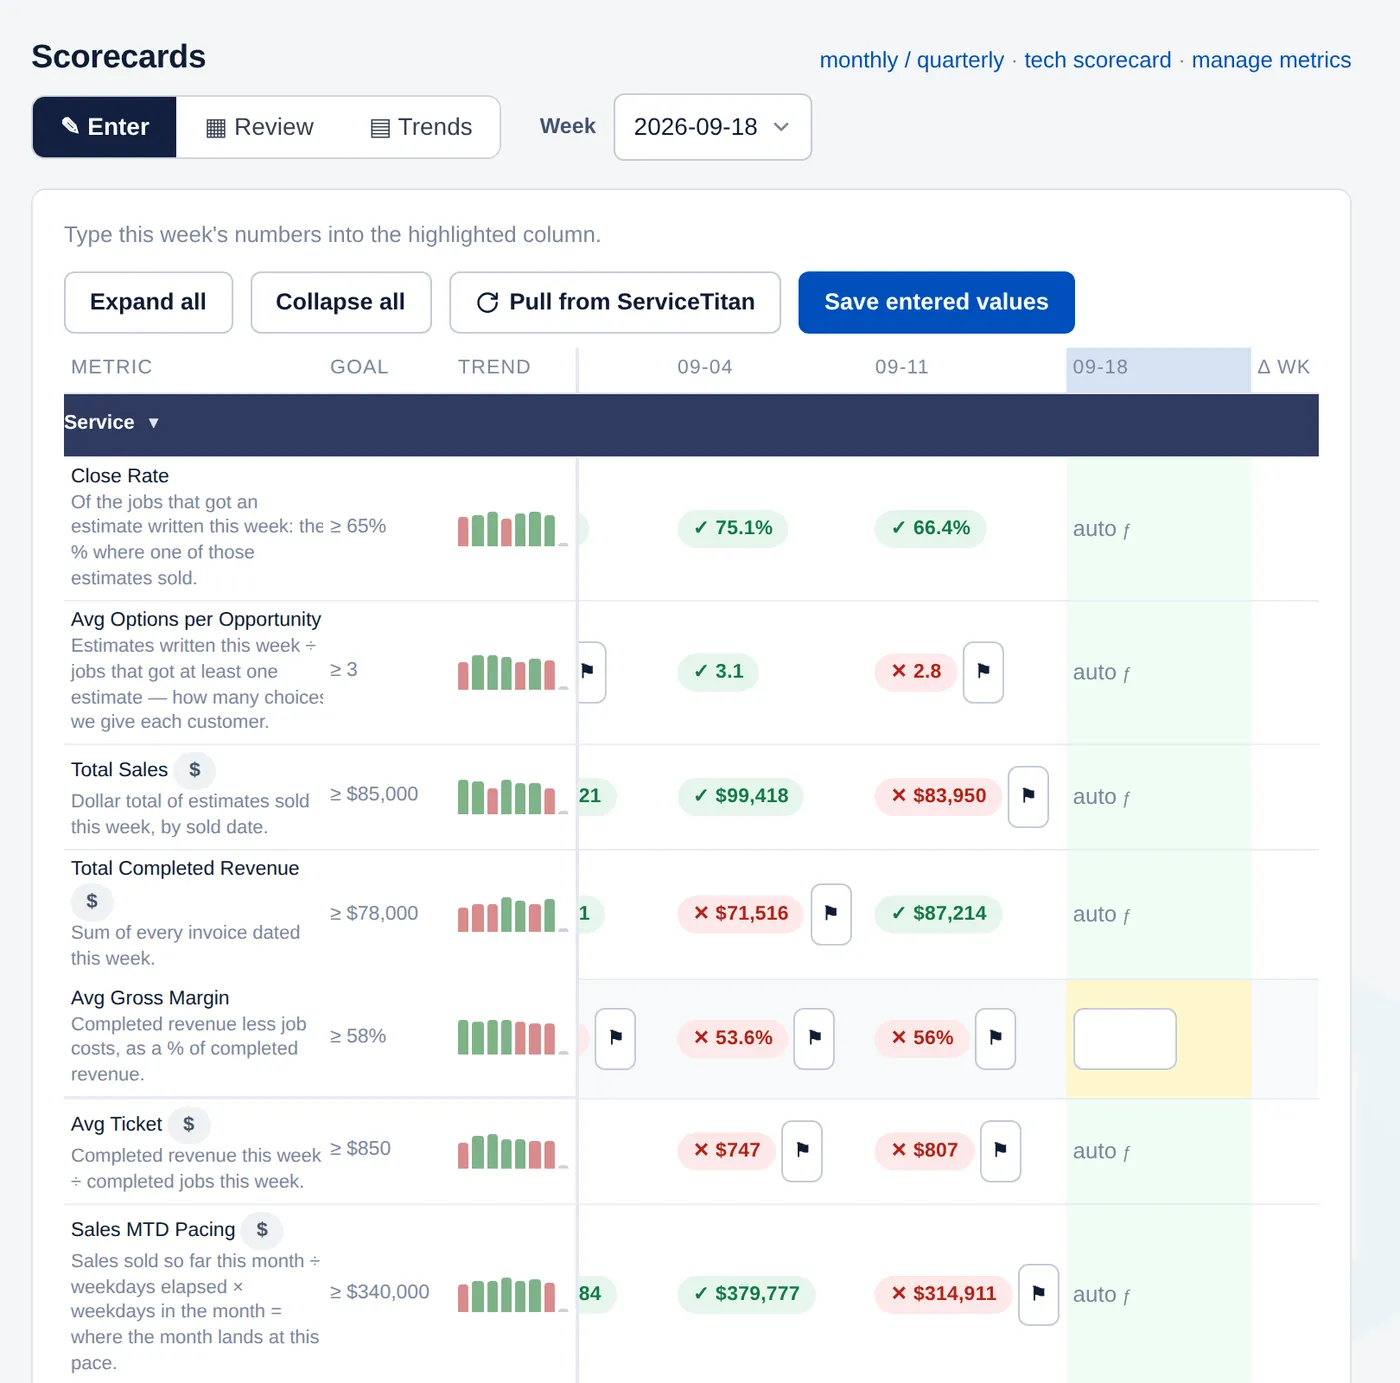This screenshot has height=1383, width=1400.
Task: Click the $807 Avg Ticket value
Action: (925, 1151)
